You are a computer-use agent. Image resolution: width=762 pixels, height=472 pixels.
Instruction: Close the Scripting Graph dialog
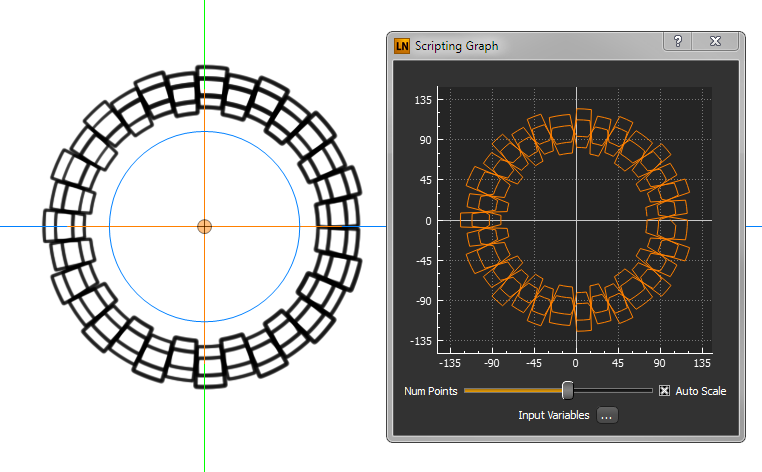point(715,41)
